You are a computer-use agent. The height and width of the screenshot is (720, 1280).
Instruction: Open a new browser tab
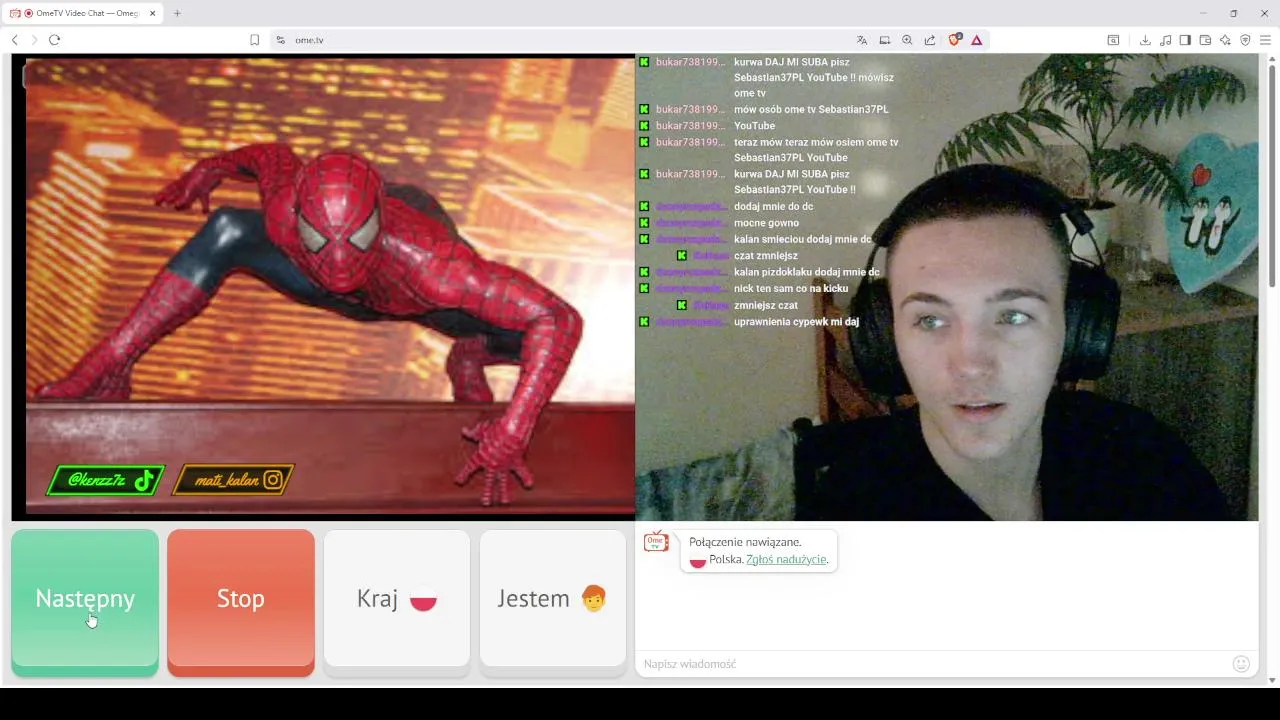[177, 13]
